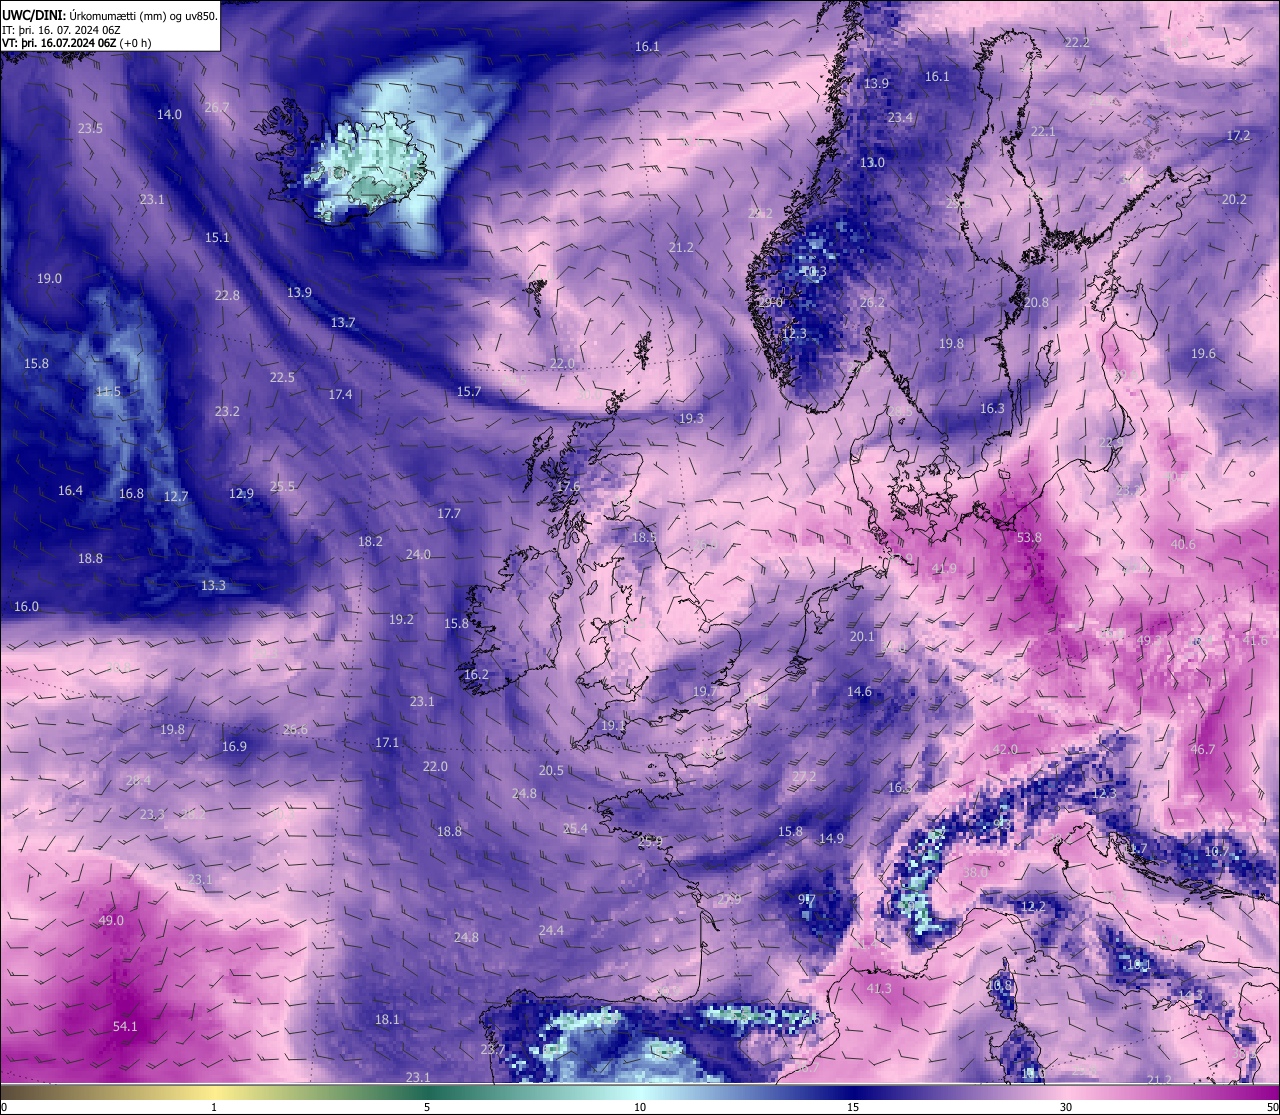1280x1115 pixels.
Task: Click the 20.1 value on the map
Action: pos(862,636)
